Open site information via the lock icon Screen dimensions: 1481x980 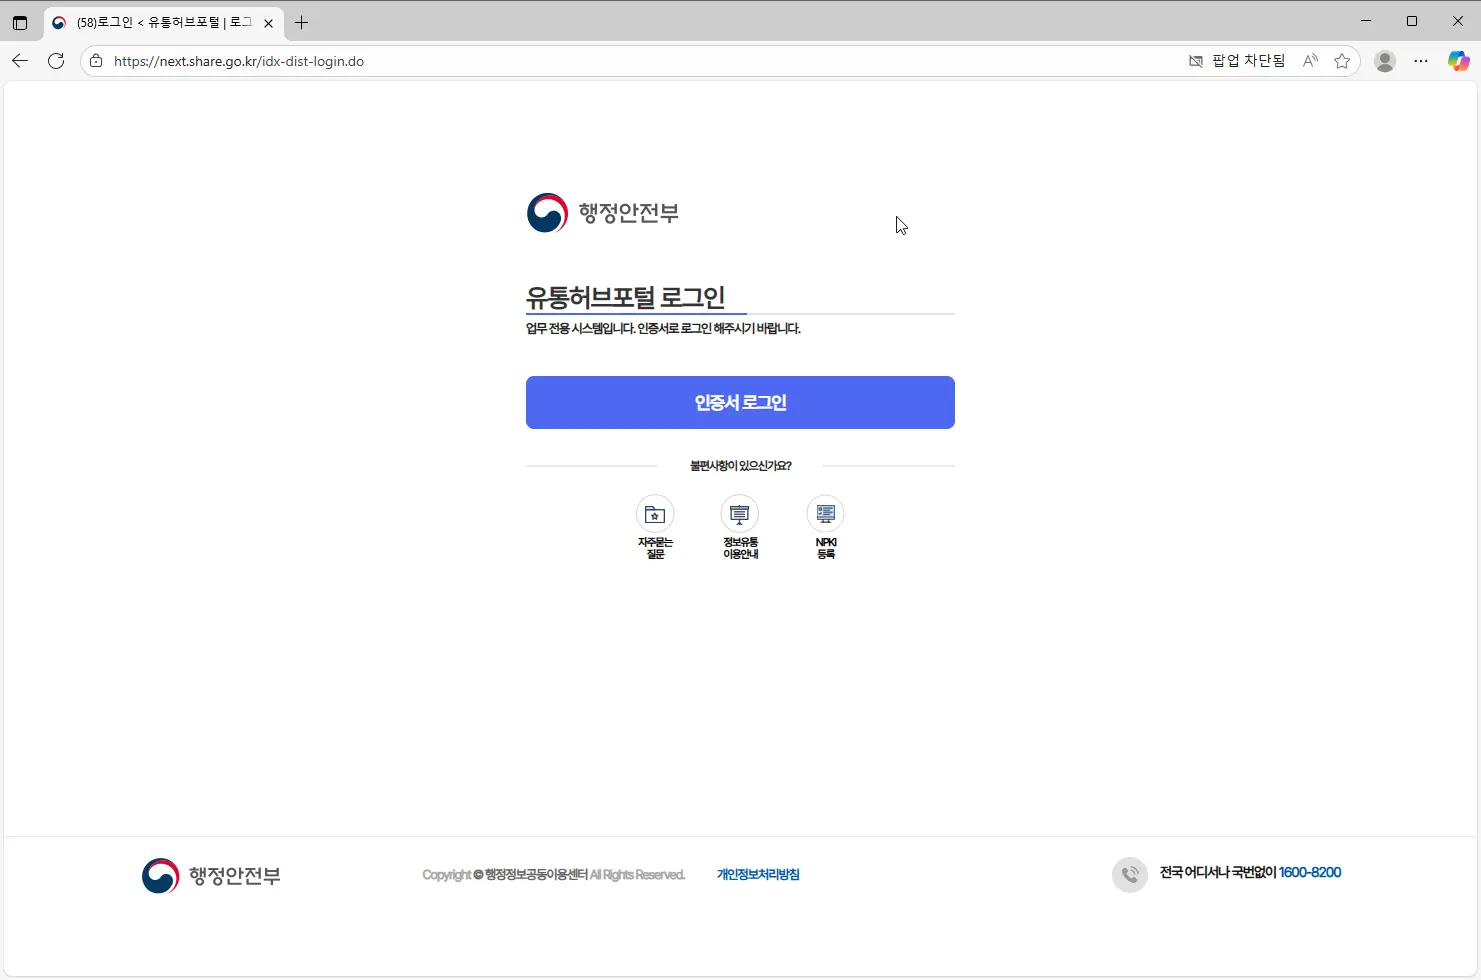click(x=95, y=60)
